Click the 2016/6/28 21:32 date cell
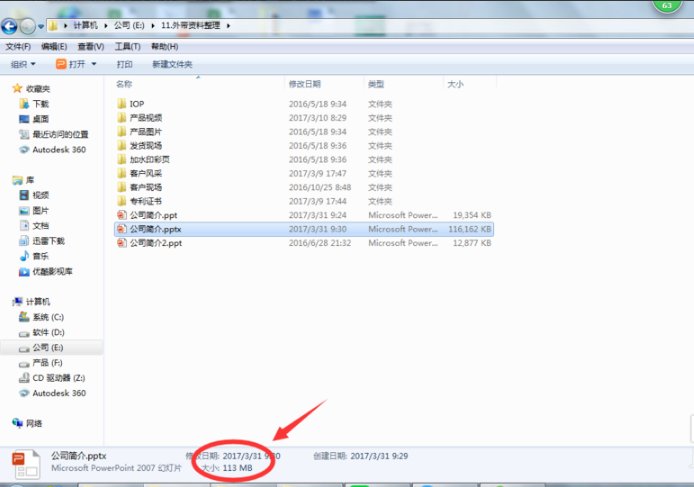 click(320, 243)
